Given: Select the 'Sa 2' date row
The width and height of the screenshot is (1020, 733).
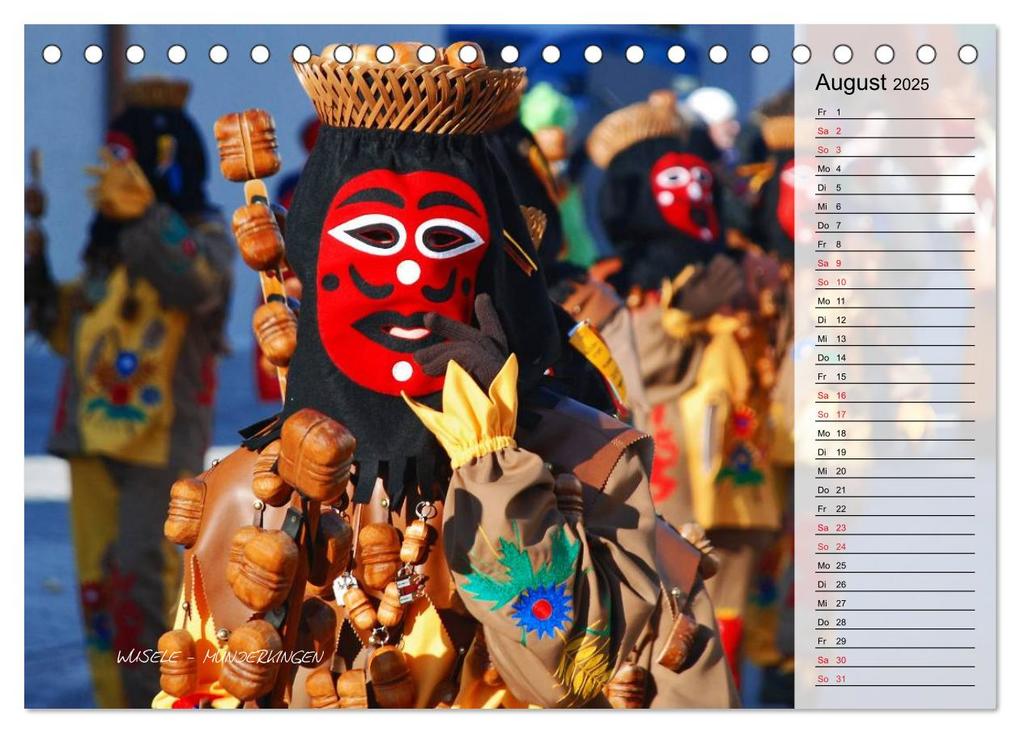Looking at the screenshot, I should tap(895, 131).
